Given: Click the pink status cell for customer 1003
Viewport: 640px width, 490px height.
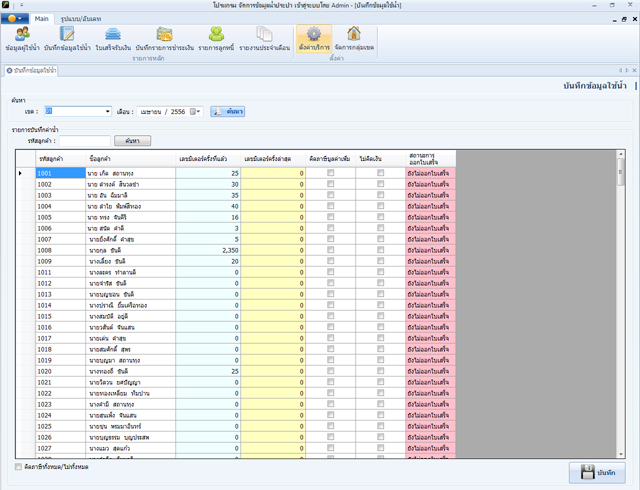Looking at the screenshot, I should [431, 195].
